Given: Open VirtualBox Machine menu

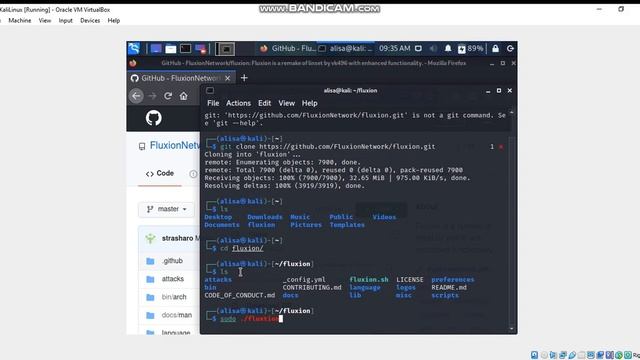Looking at the screenshot, I should pos(20,20).
